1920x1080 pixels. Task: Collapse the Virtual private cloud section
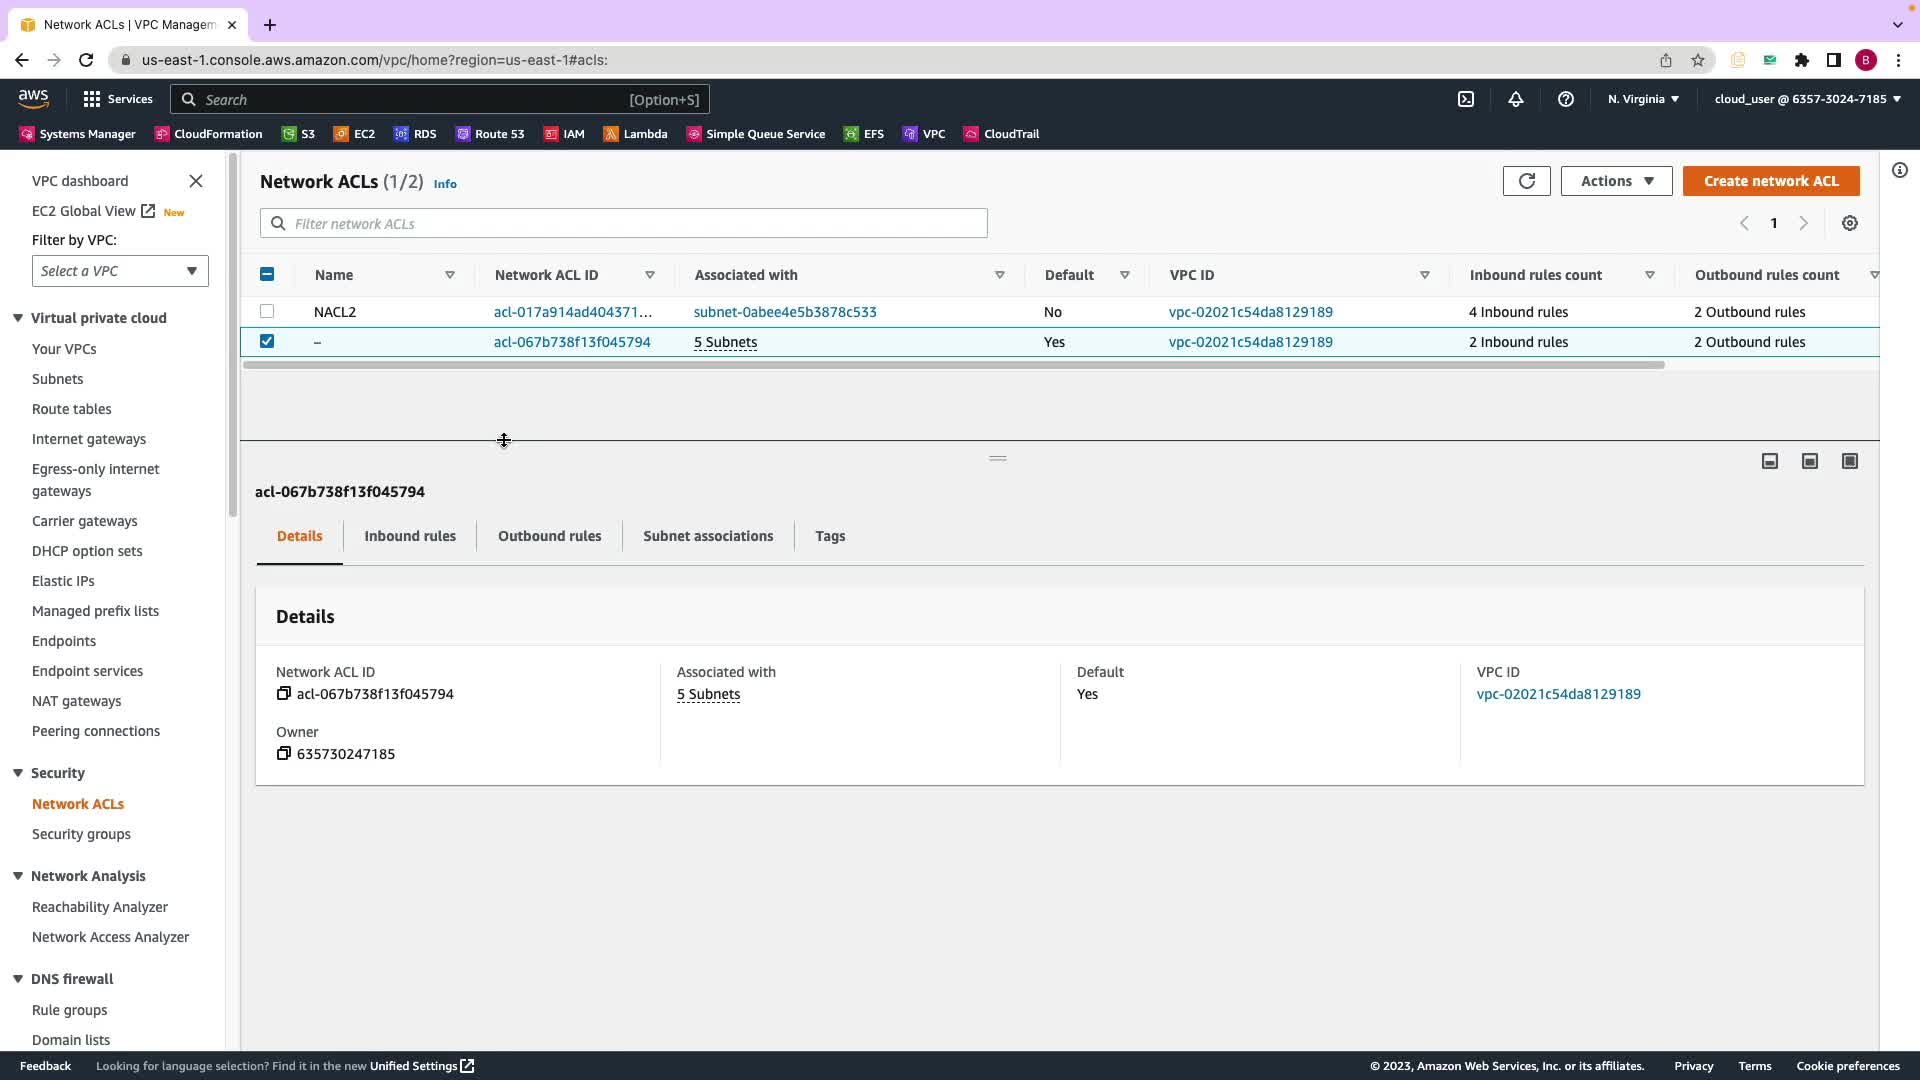18,318
